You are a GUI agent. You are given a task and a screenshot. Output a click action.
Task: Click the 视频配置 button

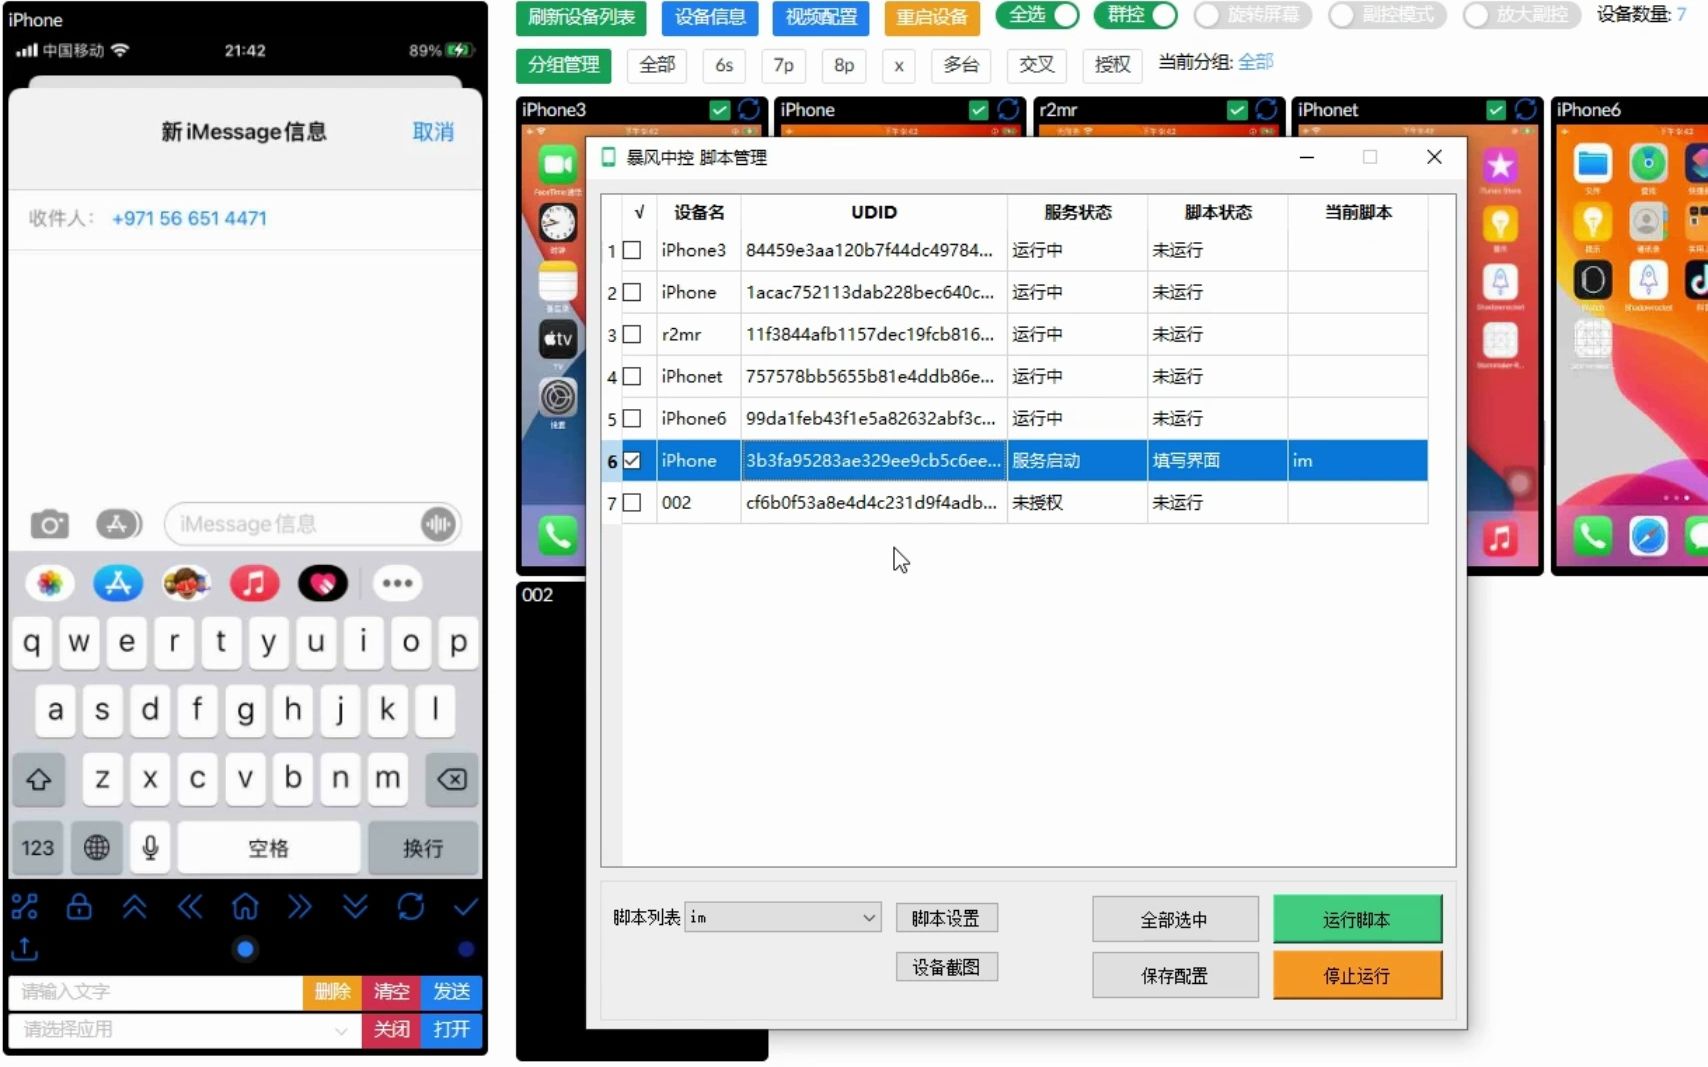(x=821, y=17)
